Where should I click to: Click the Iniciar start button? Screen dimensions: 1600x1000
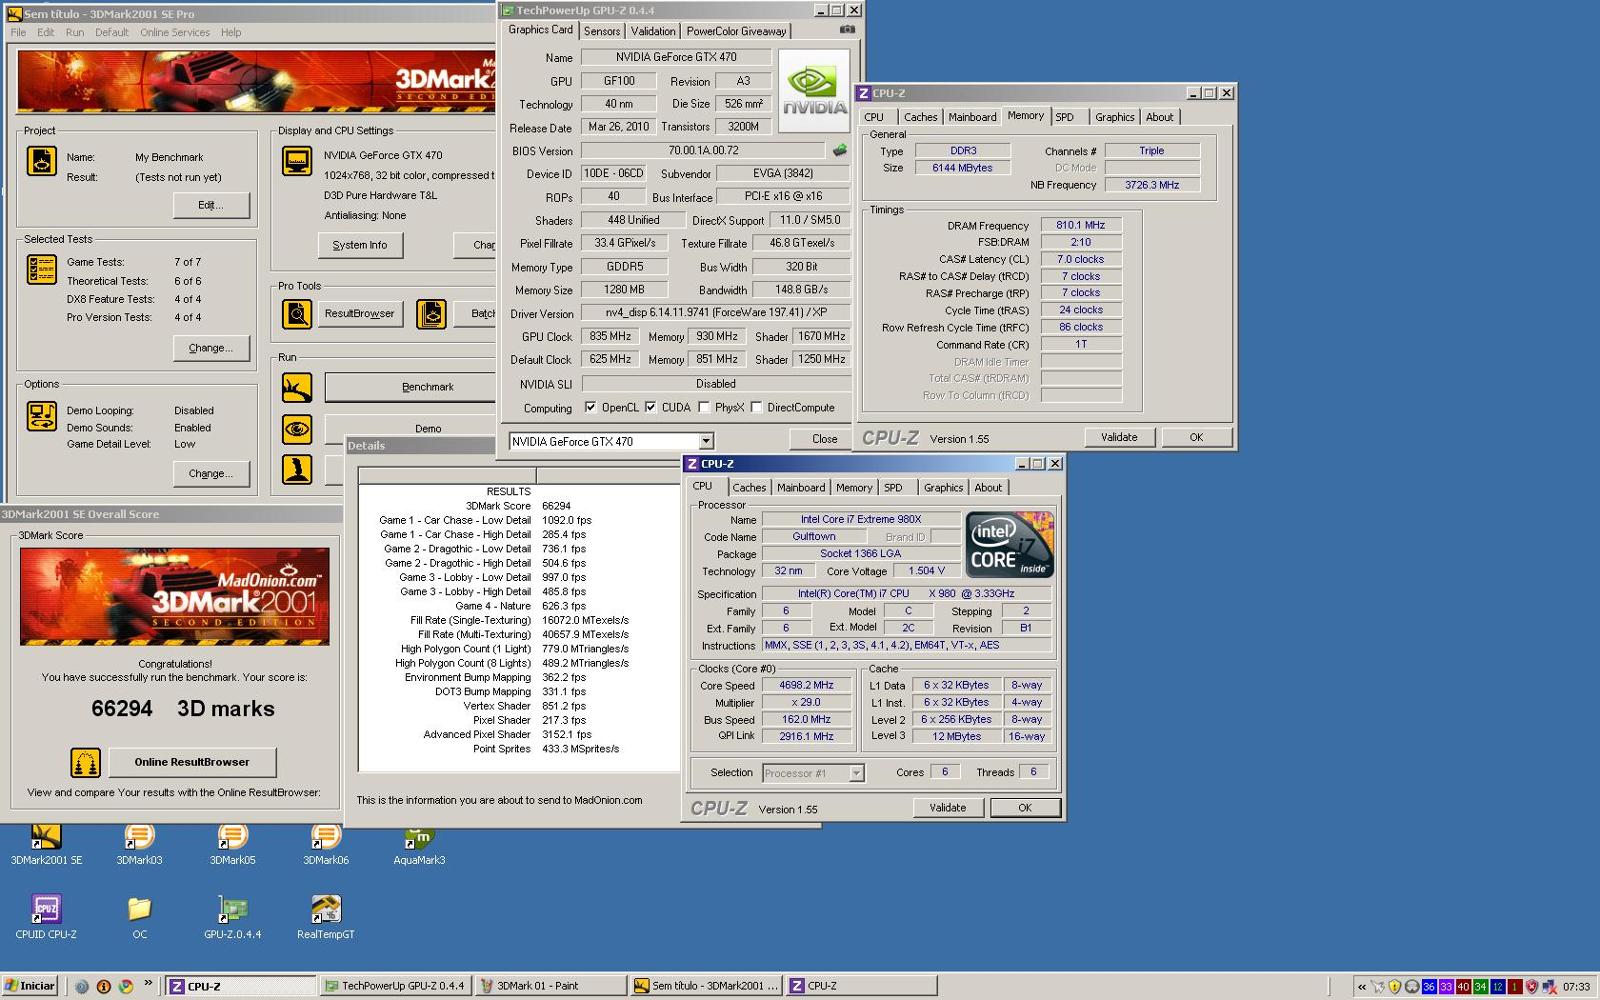pos(30,986)
